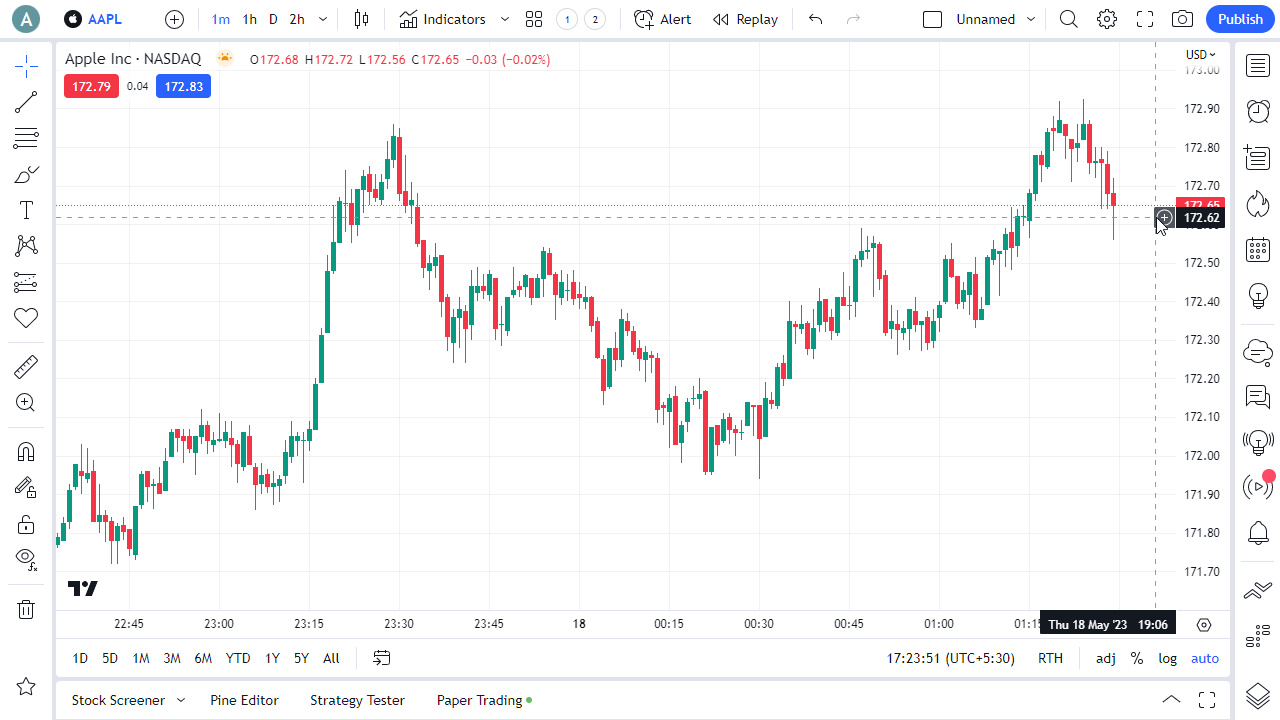
Task: Click the trash remove drawings icon
Action: coord(26,609)
